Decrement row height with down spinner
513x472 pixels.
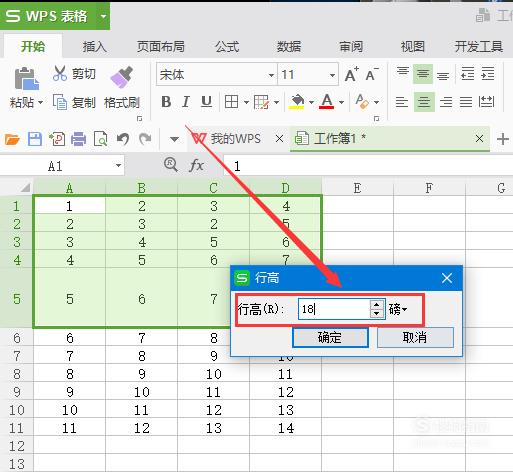377,314
